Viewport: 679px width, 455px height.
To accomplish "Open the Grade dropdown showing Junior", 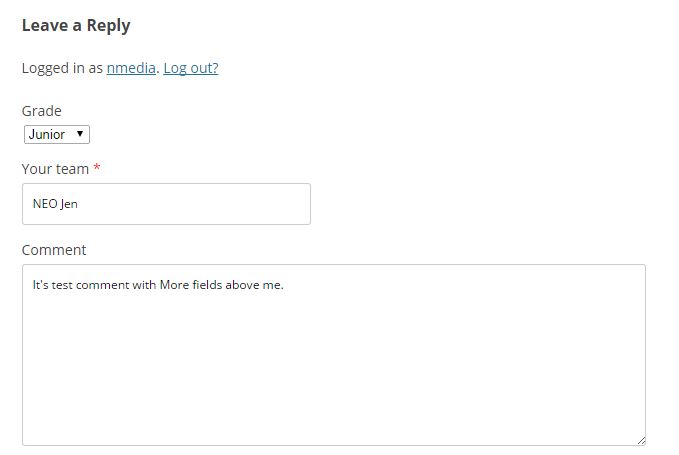I will coord(56,134).
